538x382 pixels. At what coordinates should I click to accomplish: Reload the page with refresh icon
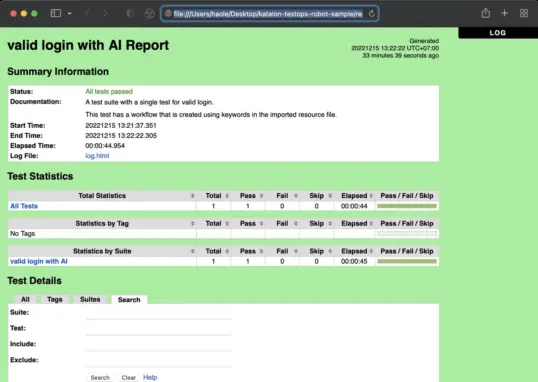click(x=372, y=14)
